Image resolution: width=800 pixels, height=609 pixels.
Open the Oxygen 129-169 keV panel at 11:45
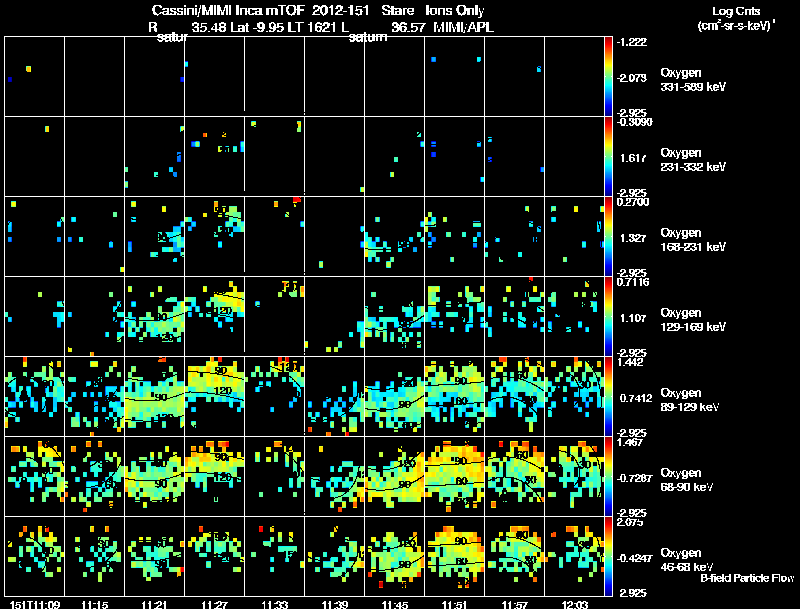point(395,316)
